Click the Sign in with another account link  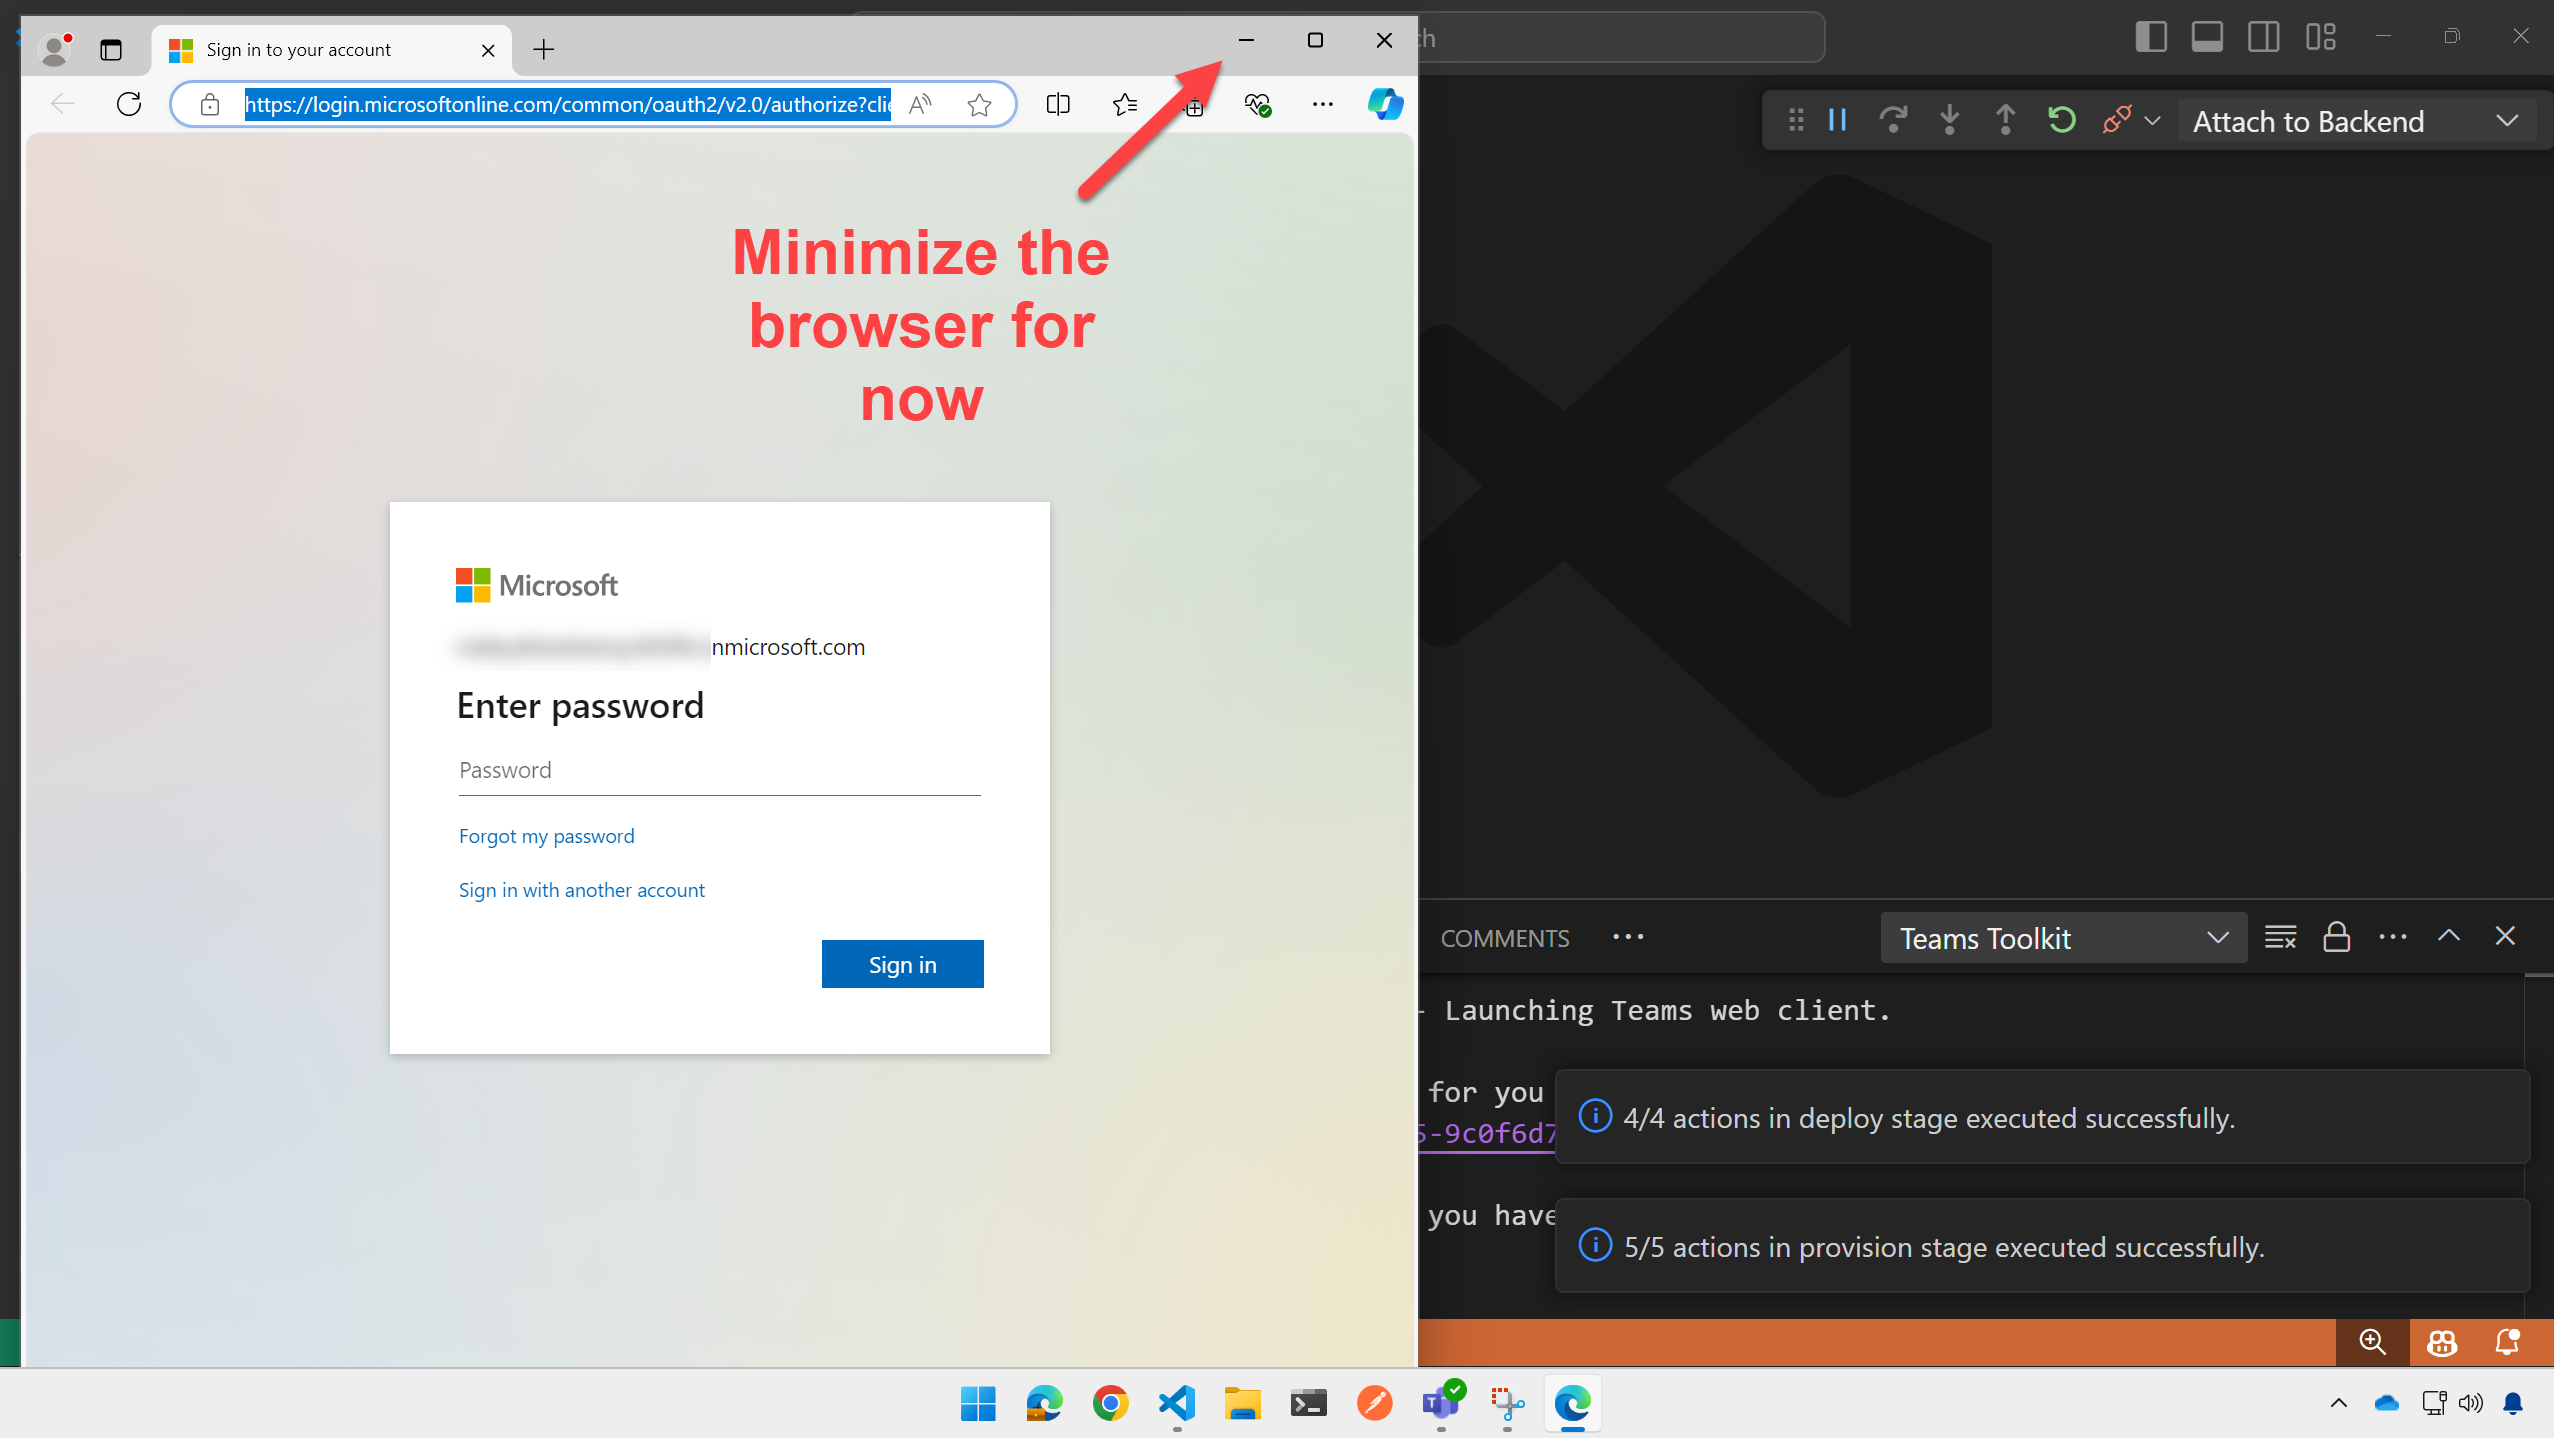click(x=581, y=887)
